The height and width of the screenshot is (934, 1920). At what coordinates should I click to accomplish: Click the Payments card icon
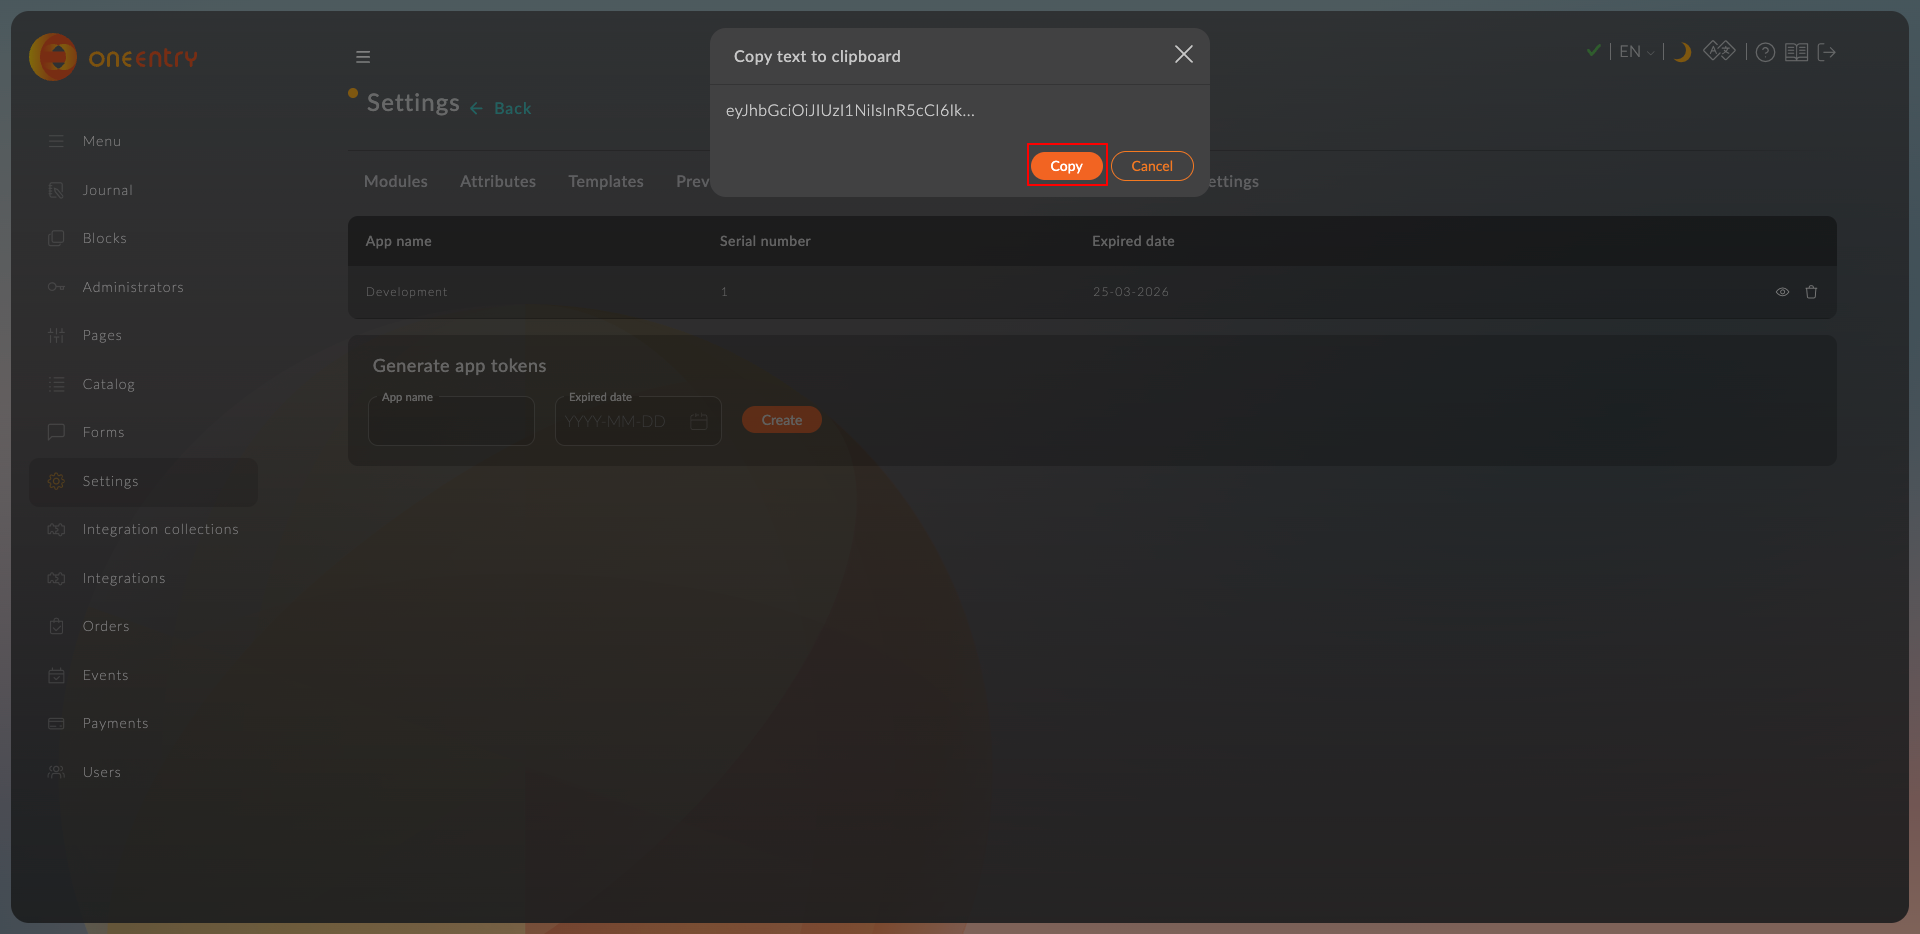56,723
